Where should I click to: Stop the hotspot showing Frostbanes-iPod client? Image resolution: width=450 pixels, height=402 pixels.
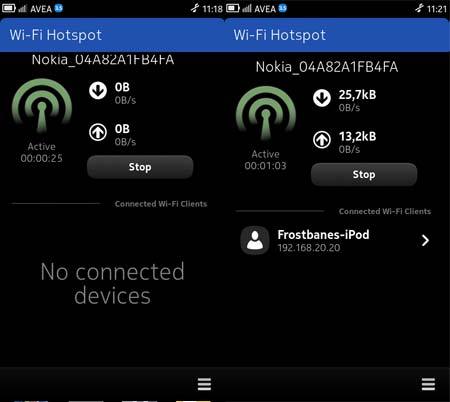click(x=364, y=174)
